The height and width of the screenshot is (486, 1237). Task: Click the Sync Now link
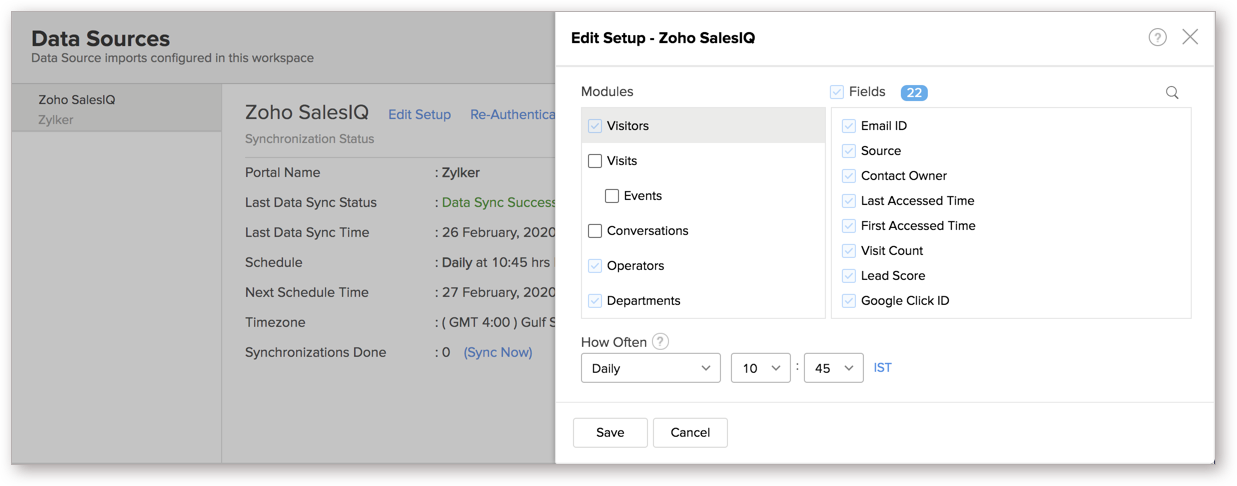coord(498,353)
